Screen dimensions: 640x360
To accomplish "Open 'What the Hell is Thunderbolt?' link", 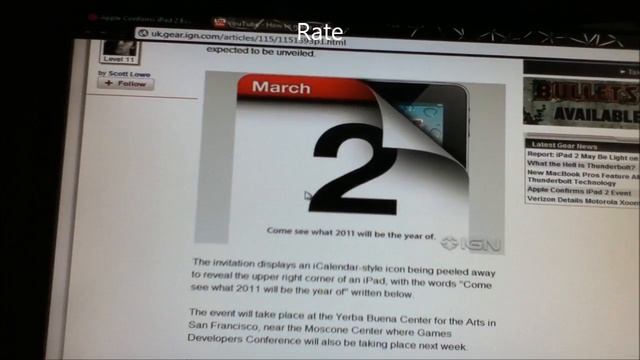I will (x=581, y=165).
